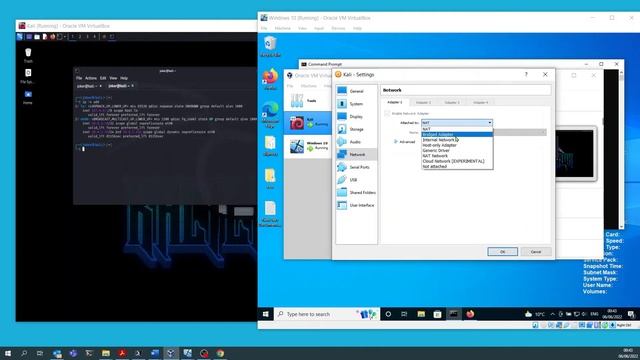Open Help menu in Kali terminal
The image size is (640, 360).
[x=124, y=78]
